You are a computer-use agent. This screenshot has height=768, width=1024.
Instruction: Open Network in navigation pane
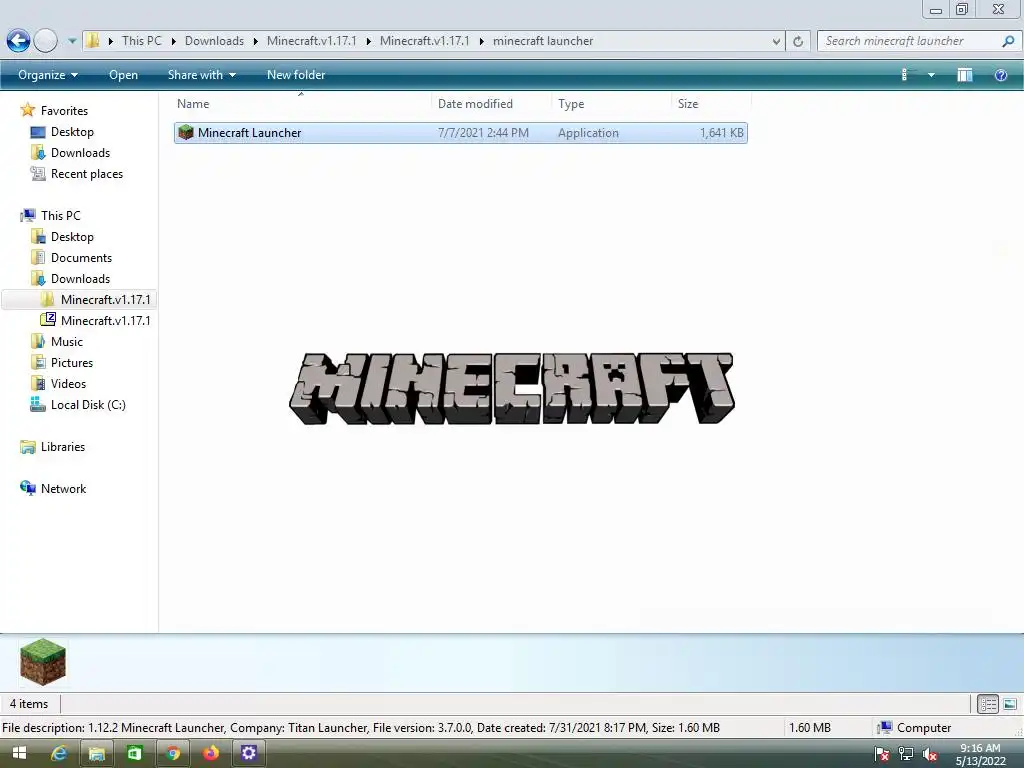[63, 488]
